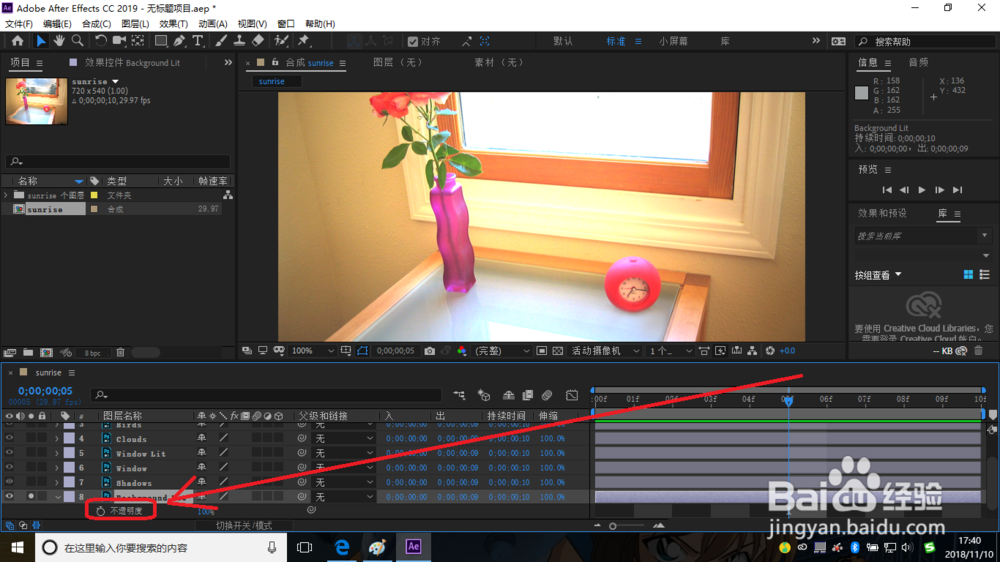Expand the Clouds layer properties
The width and height of the screenshot is (1000, 562).
(57, 439)
